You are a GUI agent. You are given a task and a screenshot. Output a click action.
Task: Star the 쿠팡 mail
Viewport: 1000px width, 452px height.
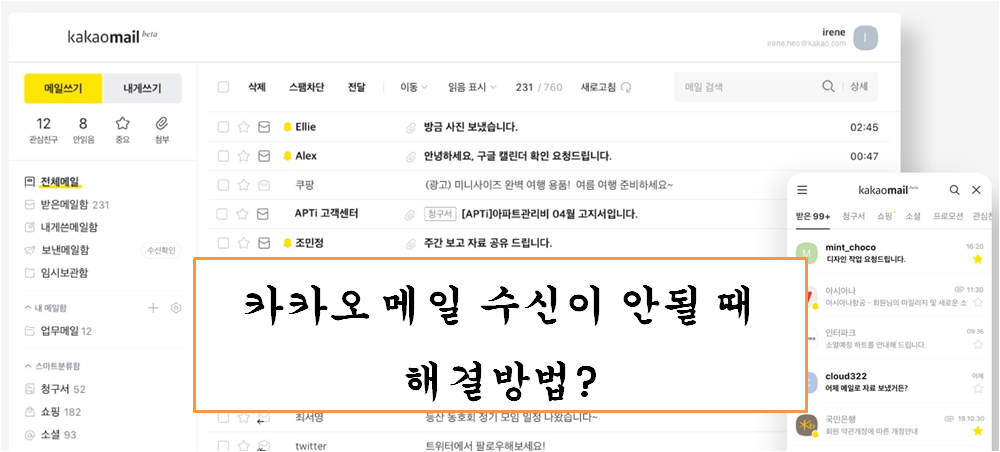click(x=243, y=186)
